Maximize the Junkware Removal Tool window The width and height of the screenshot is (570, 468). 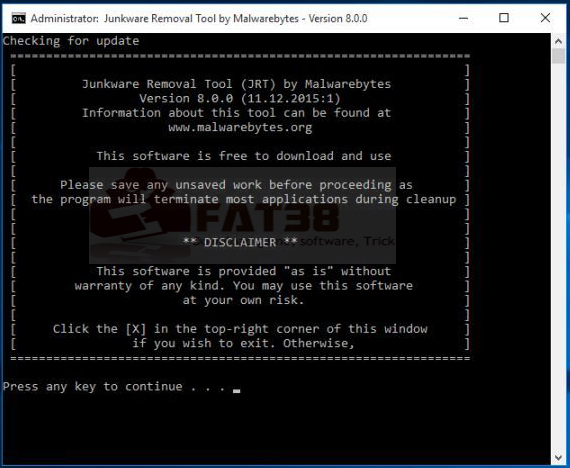(504, 18)
